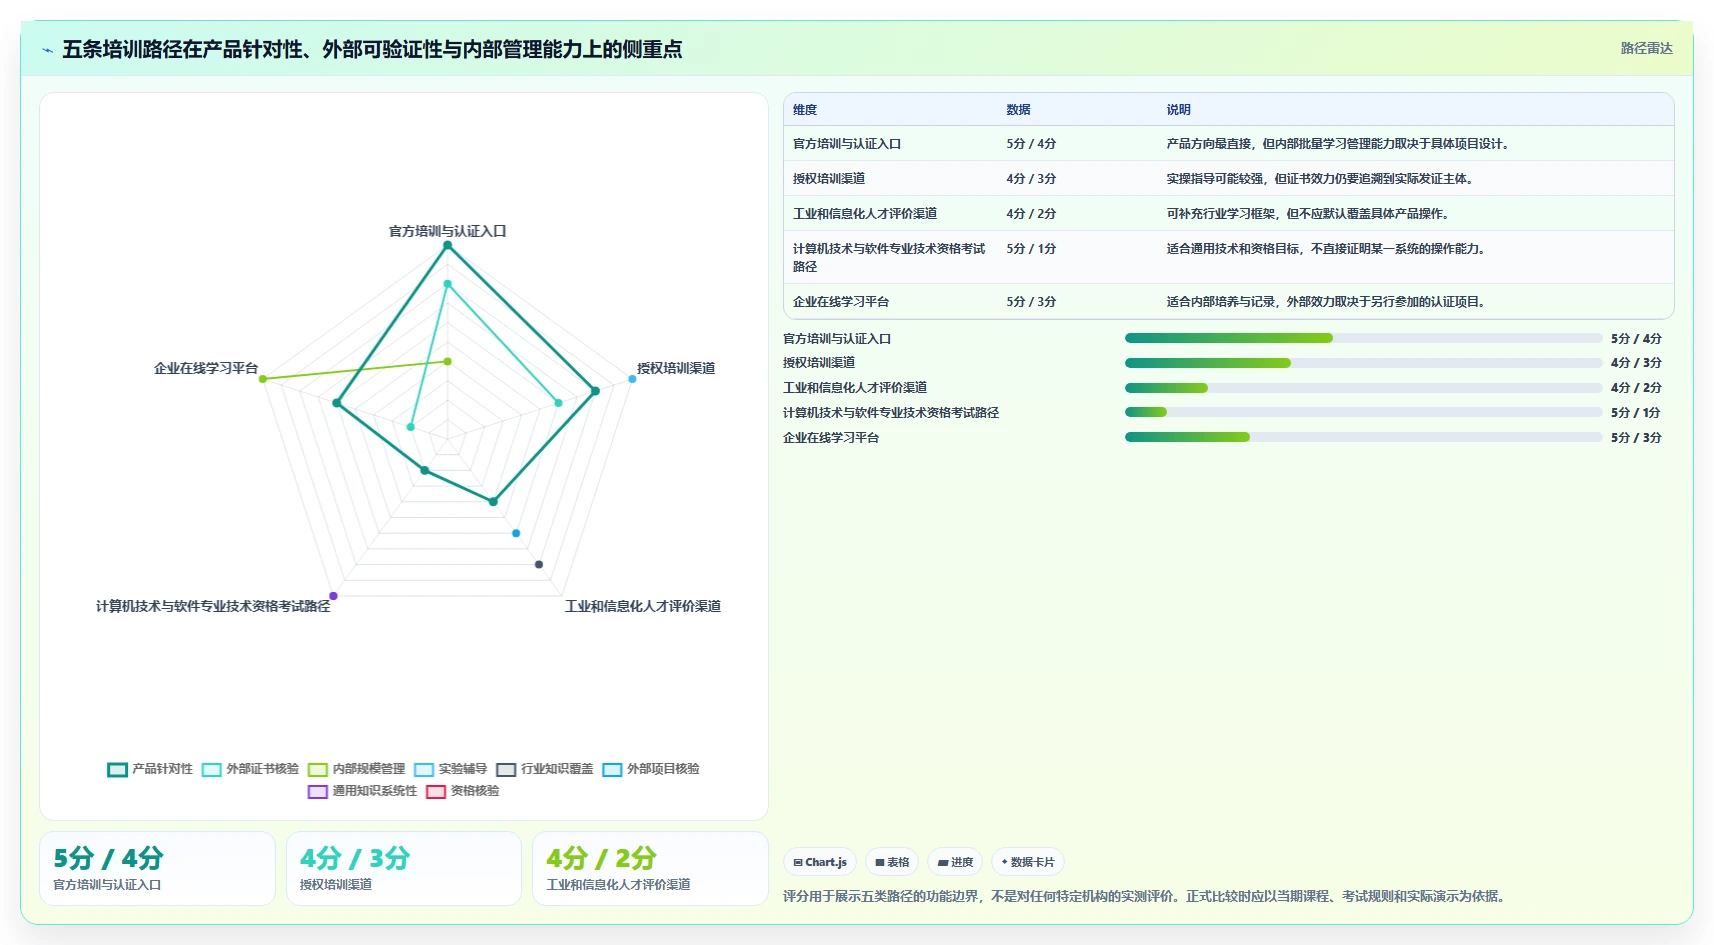Screen dimensions: 1714x945
Task: Click the radar axis label 授权培训渠道
Action: click(676, 368)
